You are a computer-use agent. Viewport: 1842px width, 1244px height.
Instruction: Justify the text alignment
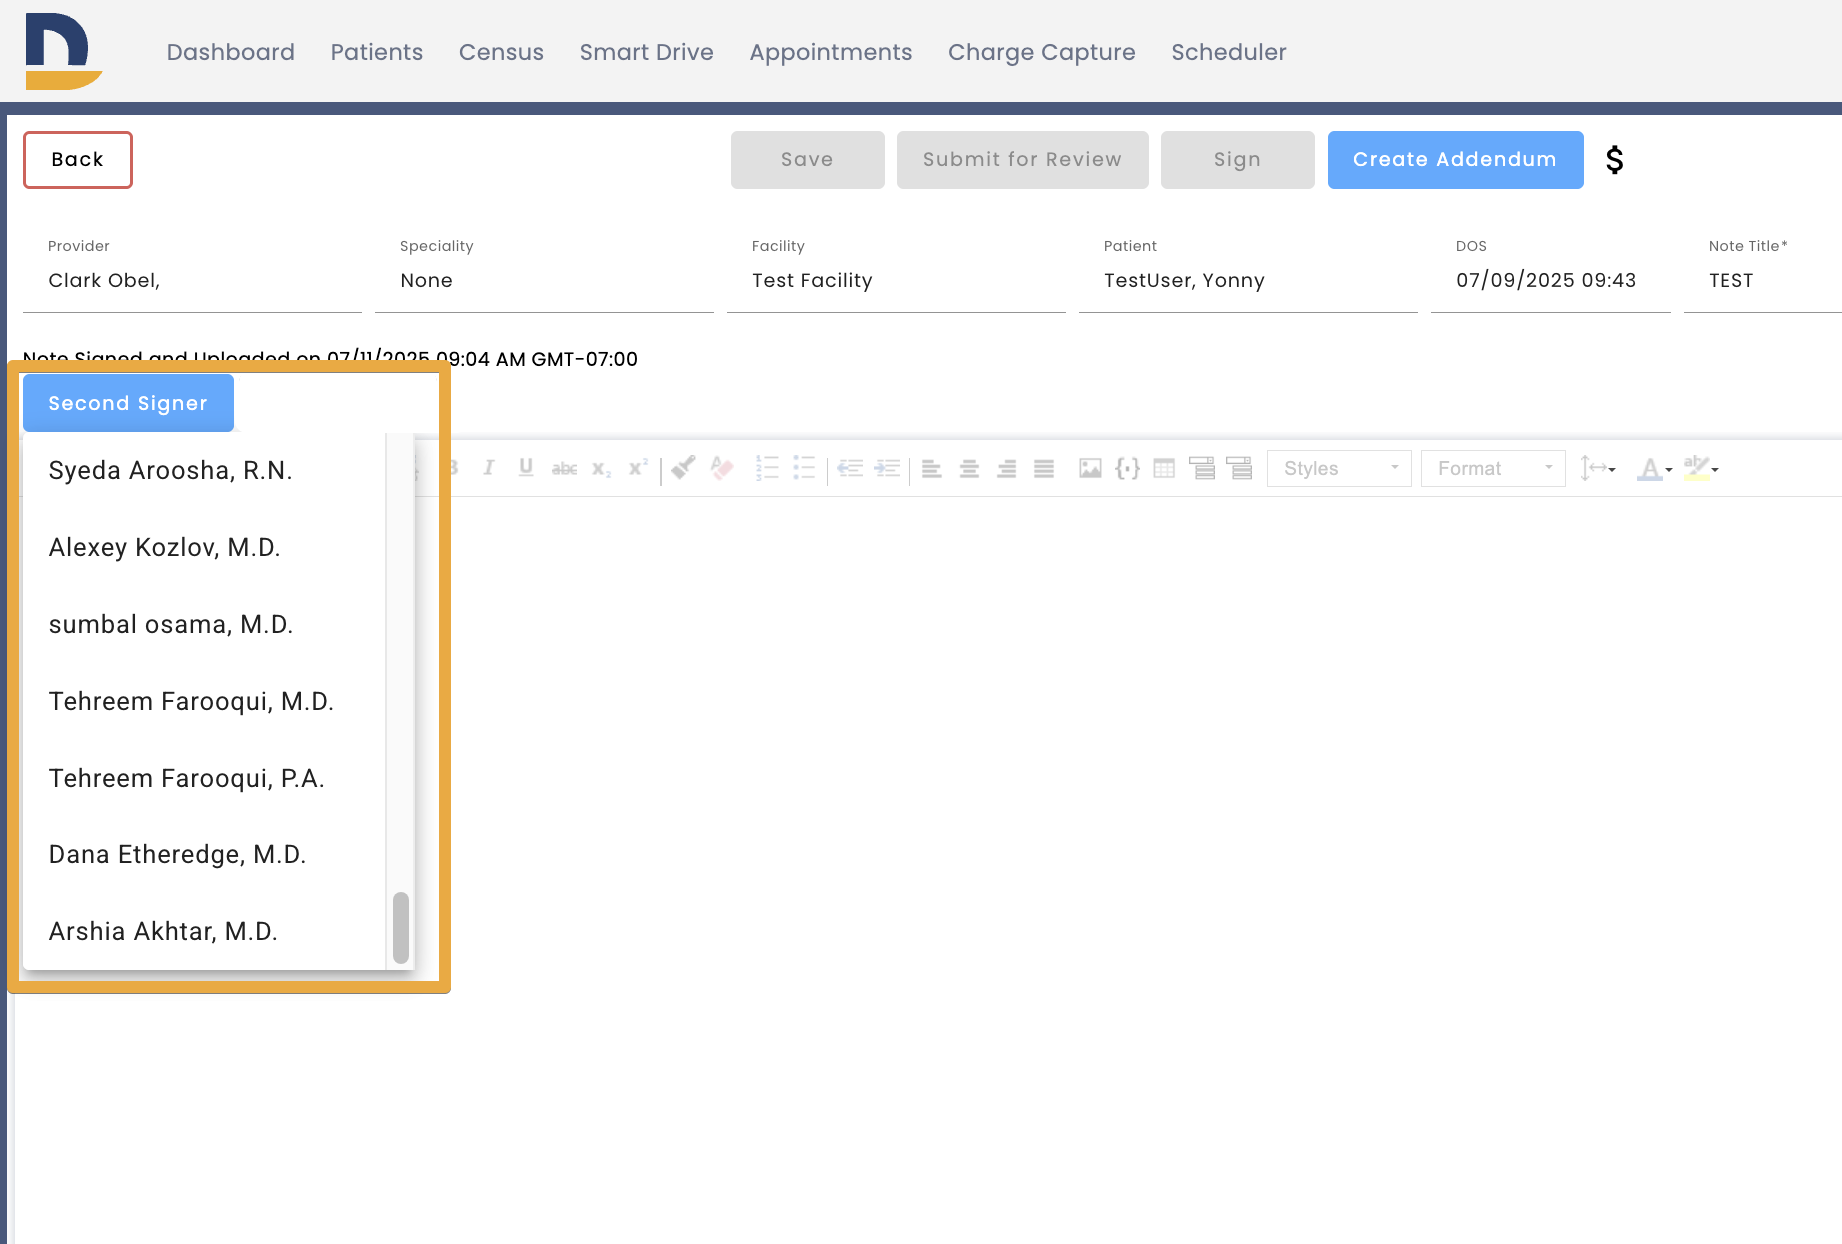1044,468
